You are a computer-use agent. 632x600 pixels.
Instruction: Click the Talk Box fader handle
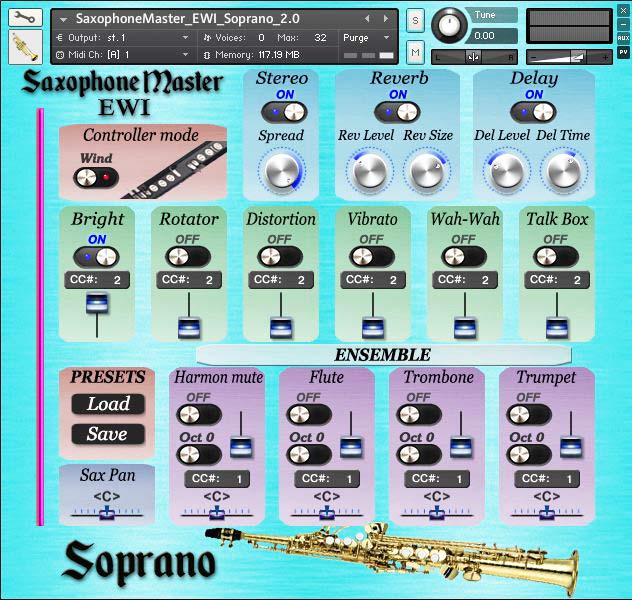click(x=557, y=328)
